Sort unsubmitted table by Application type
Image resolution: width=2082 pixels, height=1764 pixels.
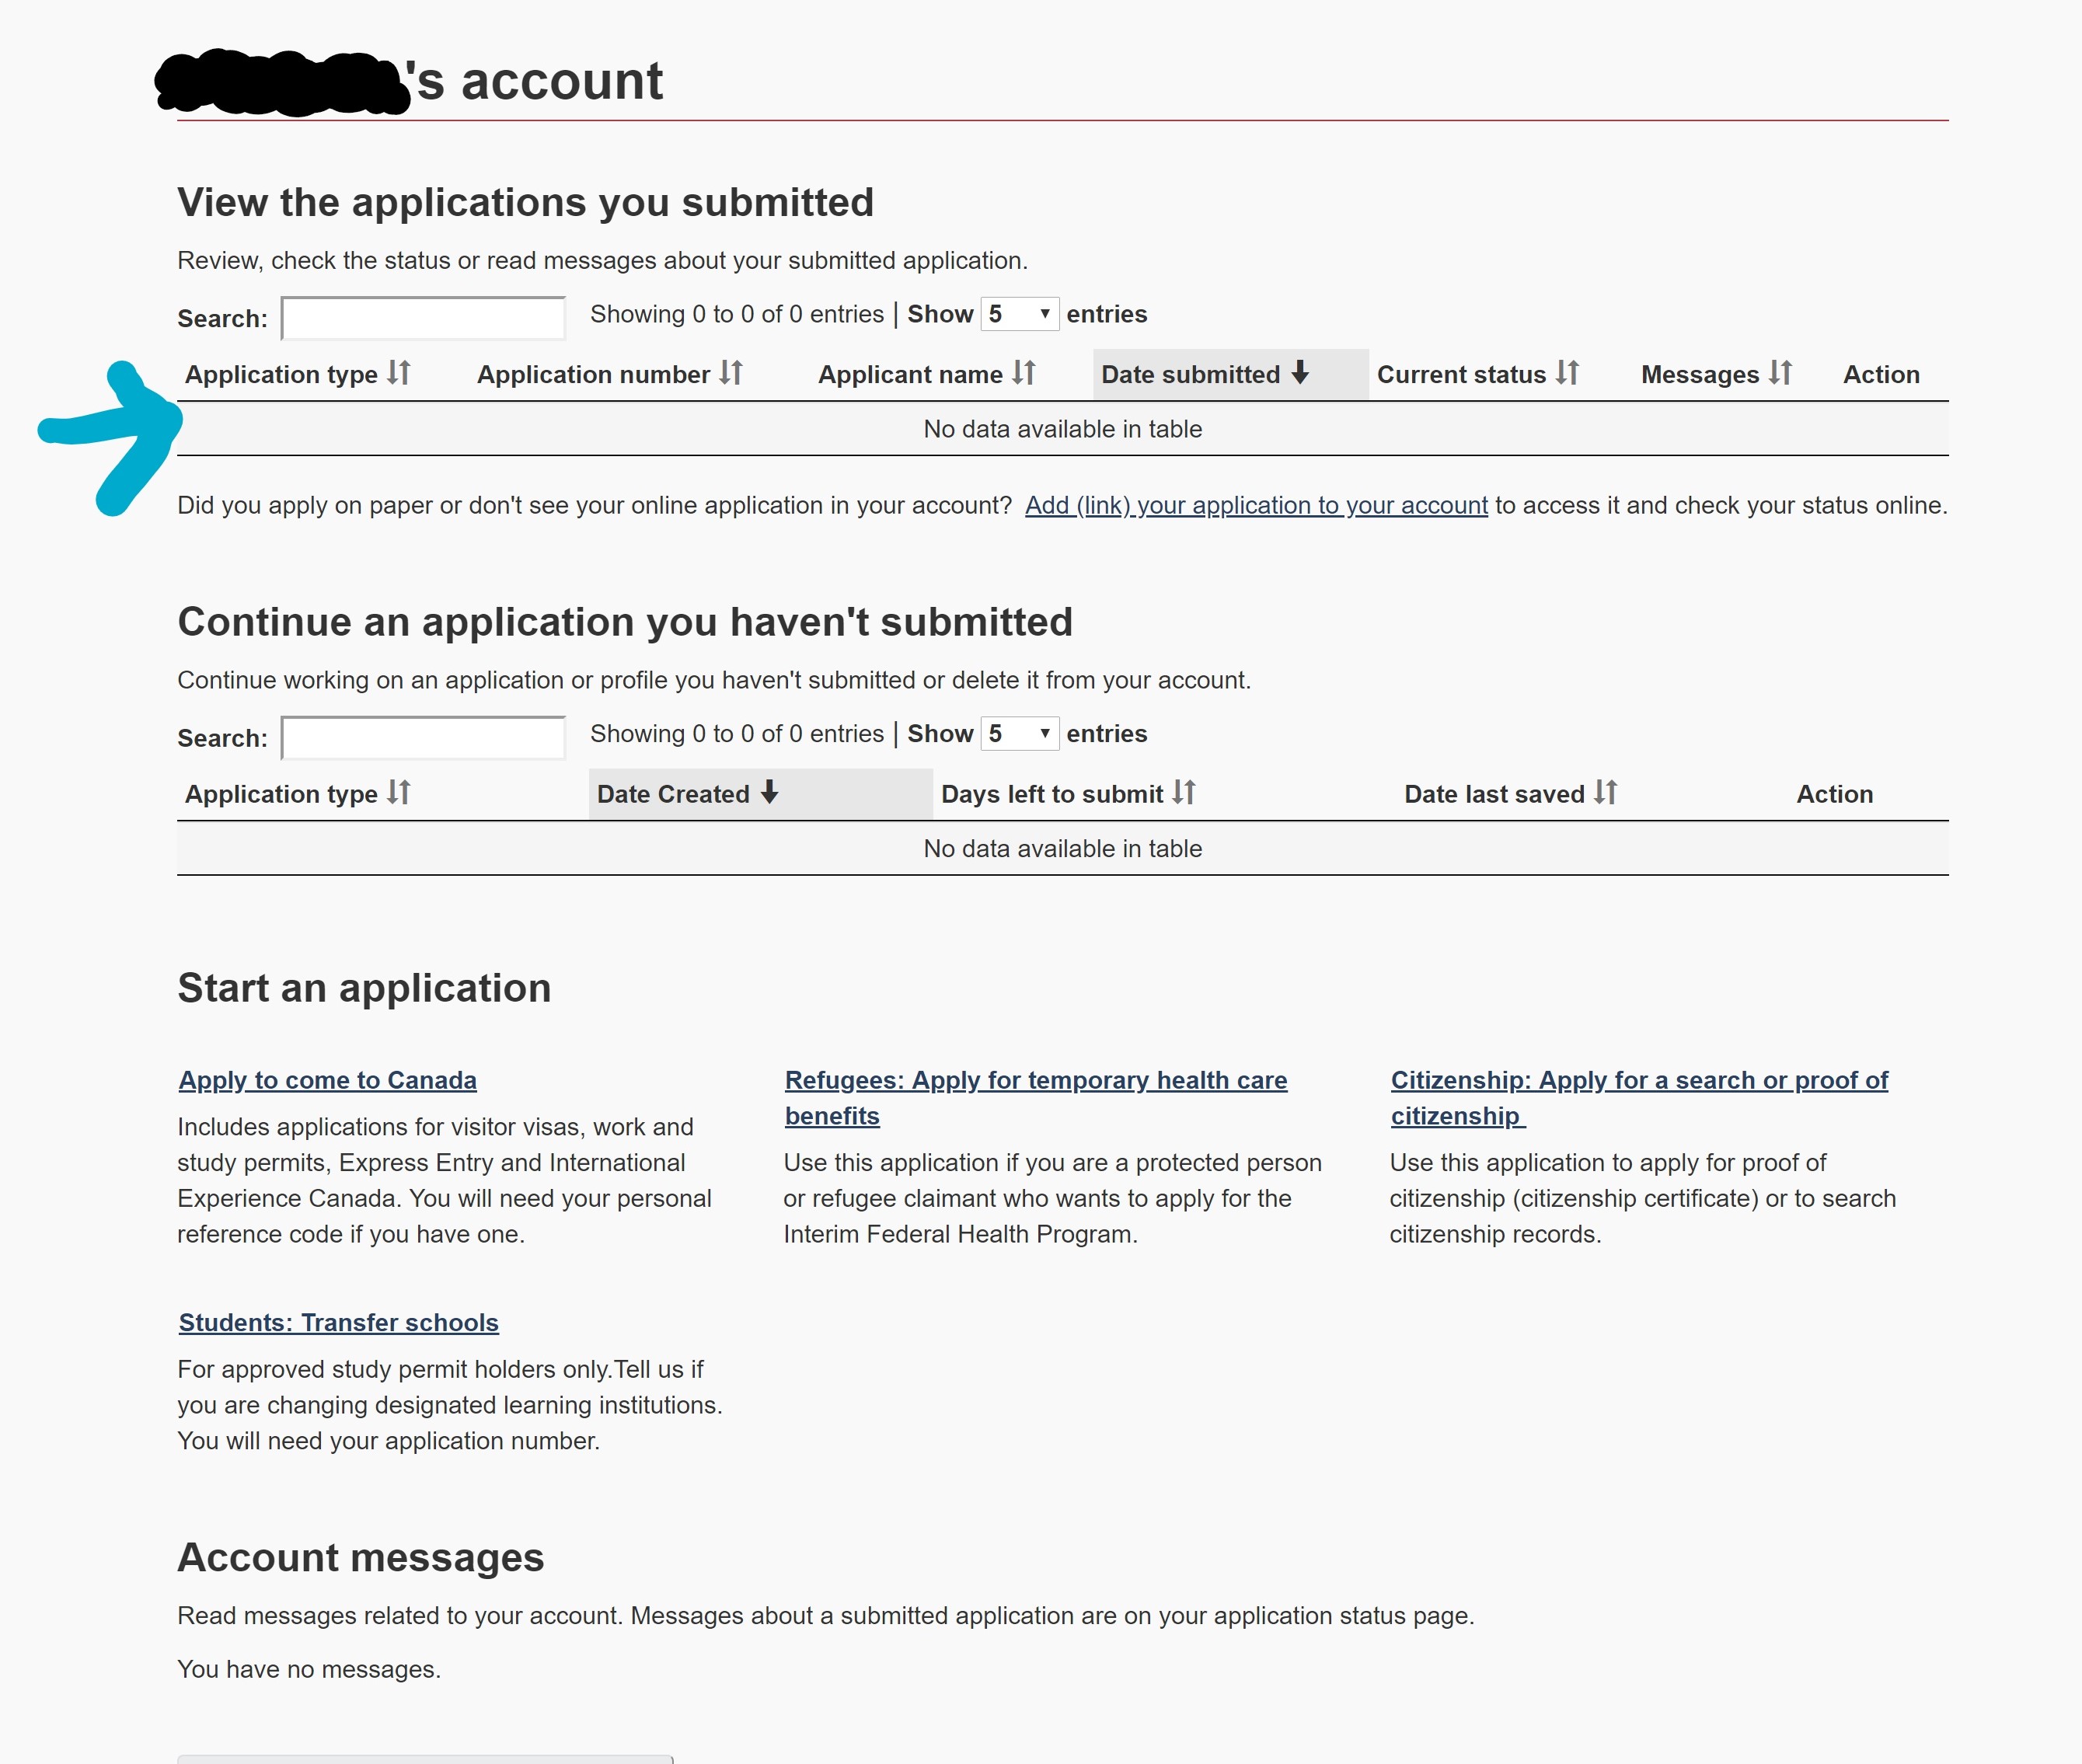[x=297, y=795]
